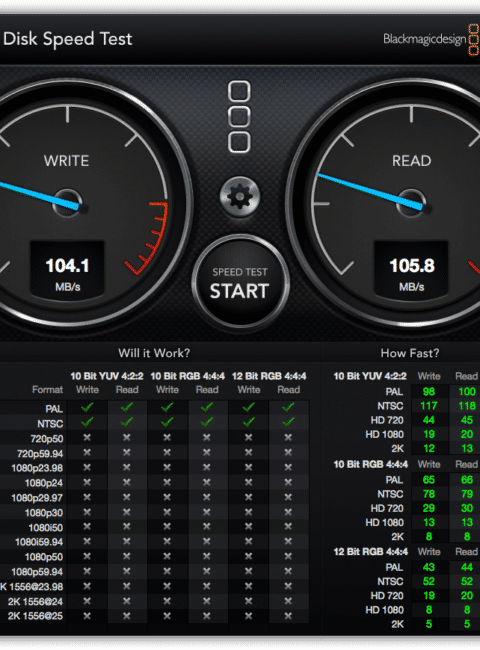Click NTSC 12 Bit RGB Read checkmark
Image resolution: width=480 pixels, height=650 pixels.
pyautogui.click(x=288, y=422)
